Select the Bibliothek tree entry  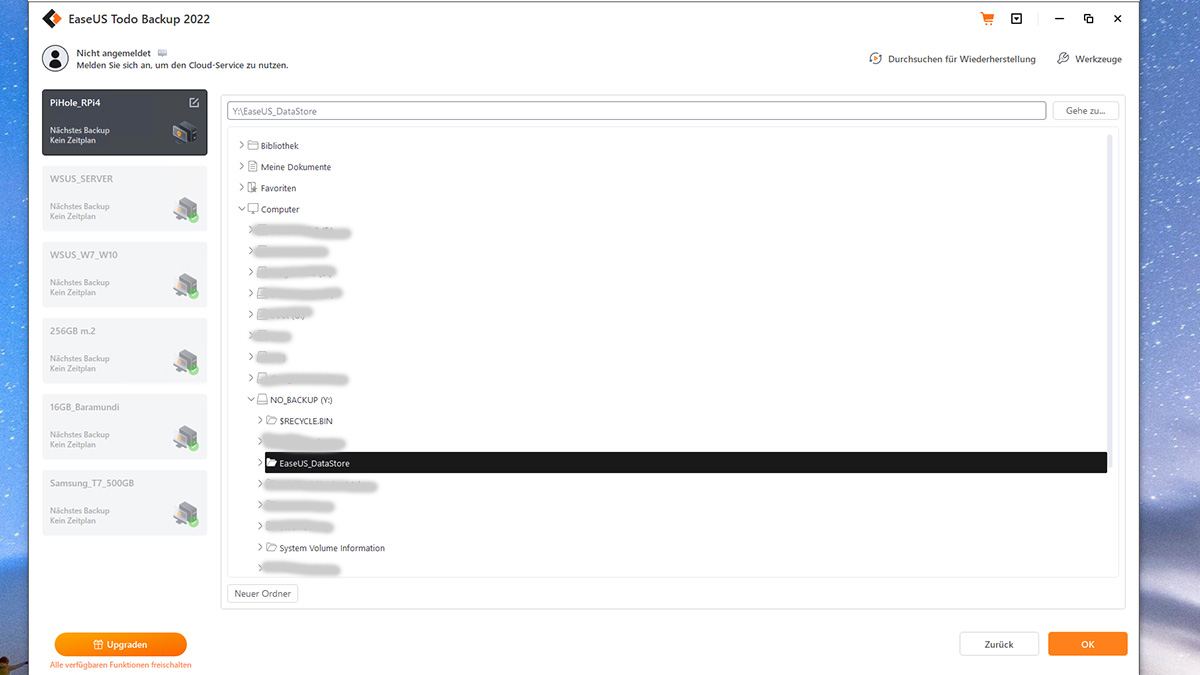pyautogui.click(x=280, y=146)
